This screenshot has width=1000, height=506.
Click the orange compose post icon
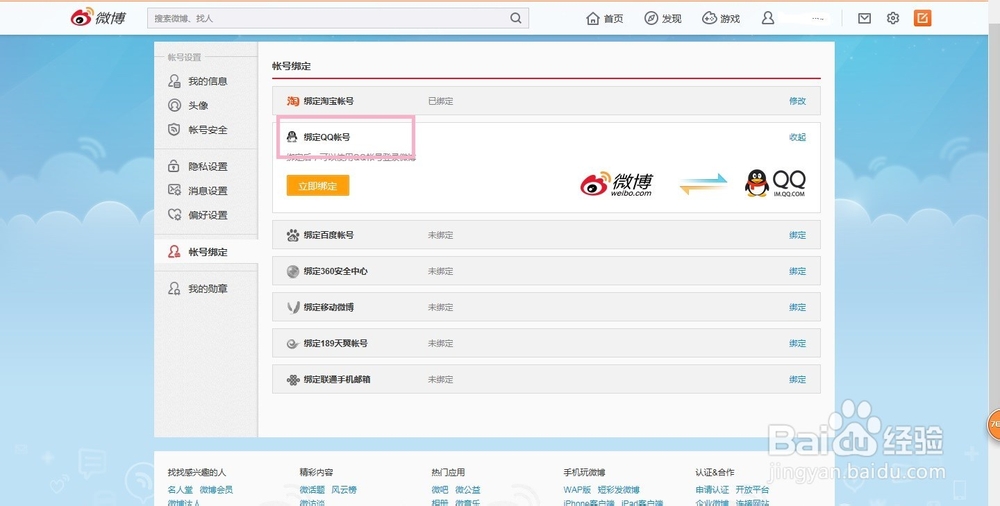click(922, 18)
